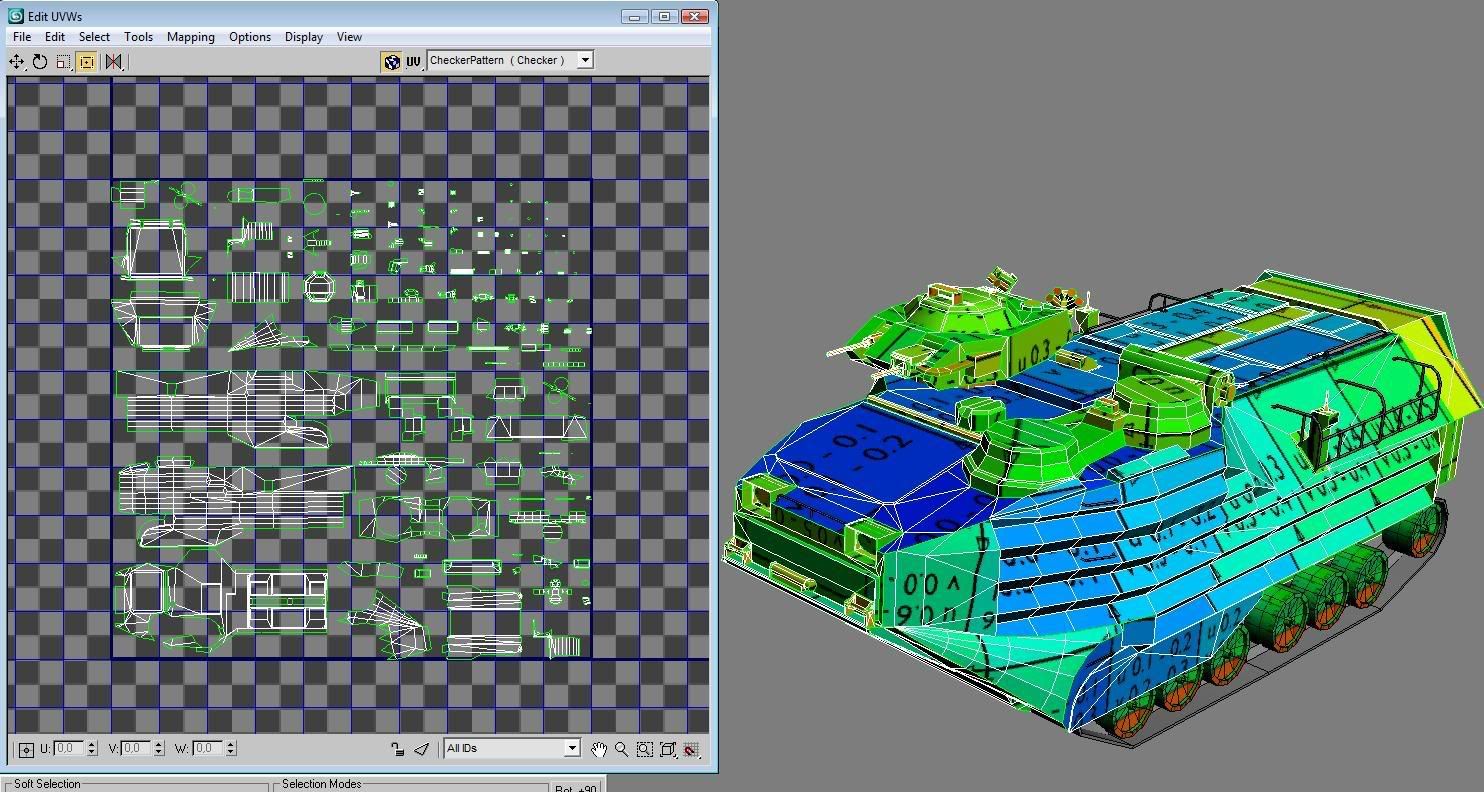Click the Rot. +90 button
The image size is (1484, 792).
pyautogui.click(x=576, y=787)
